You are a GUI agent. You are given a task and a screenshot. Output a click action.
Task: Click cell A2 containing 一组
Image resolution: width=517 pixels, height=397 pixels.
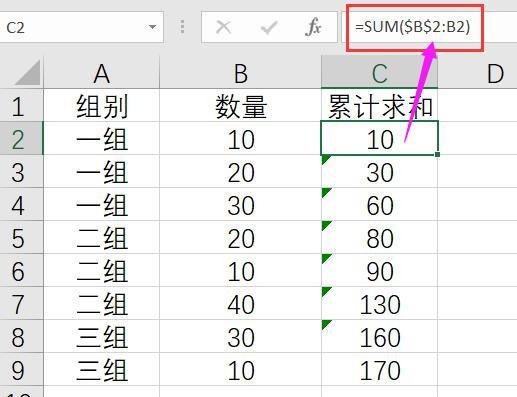[102, 138]
